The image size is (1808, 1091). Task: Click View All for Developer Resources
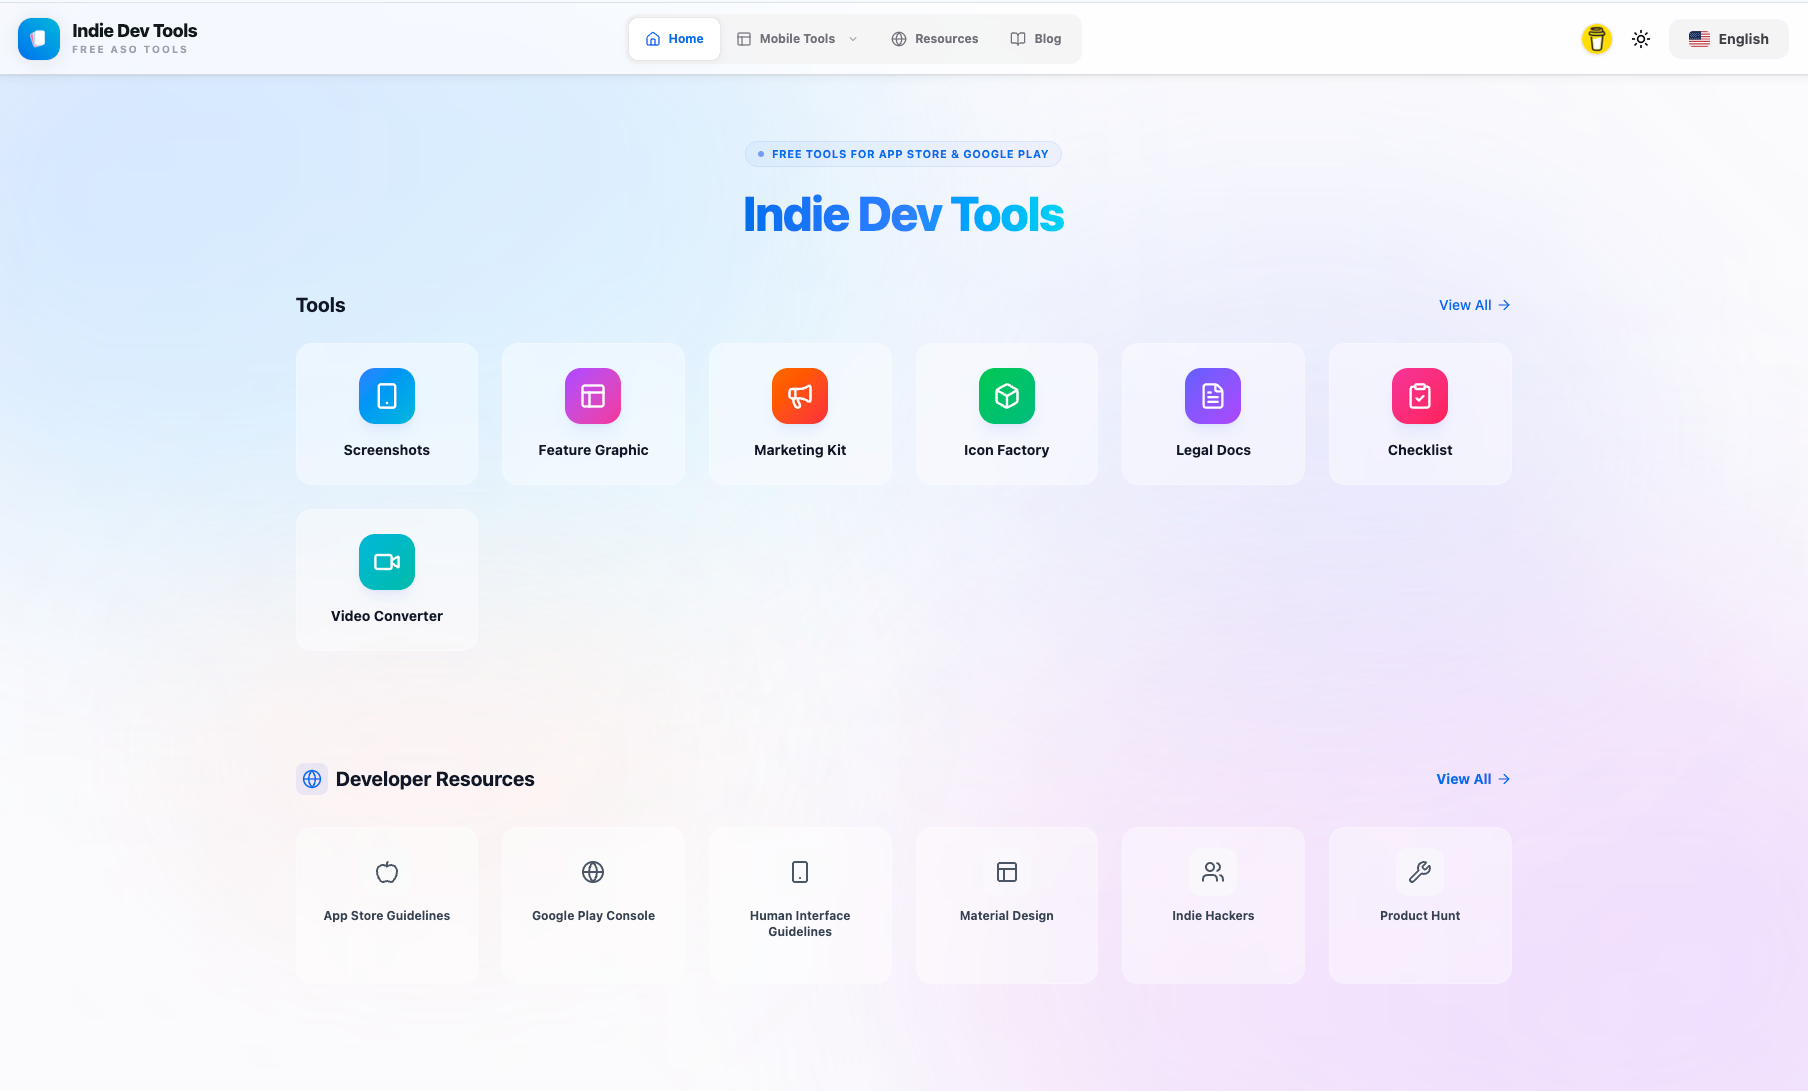point(1471,778)
